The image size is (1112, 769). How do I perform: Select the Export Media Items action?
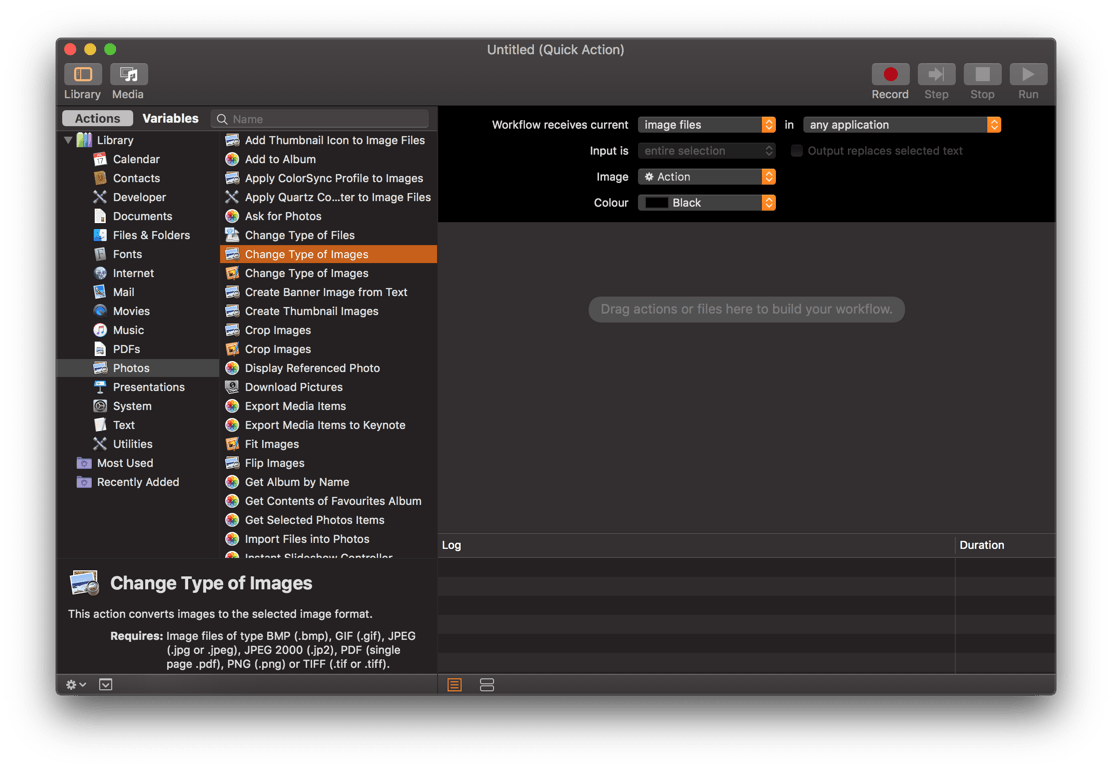[x=328, y=406]
